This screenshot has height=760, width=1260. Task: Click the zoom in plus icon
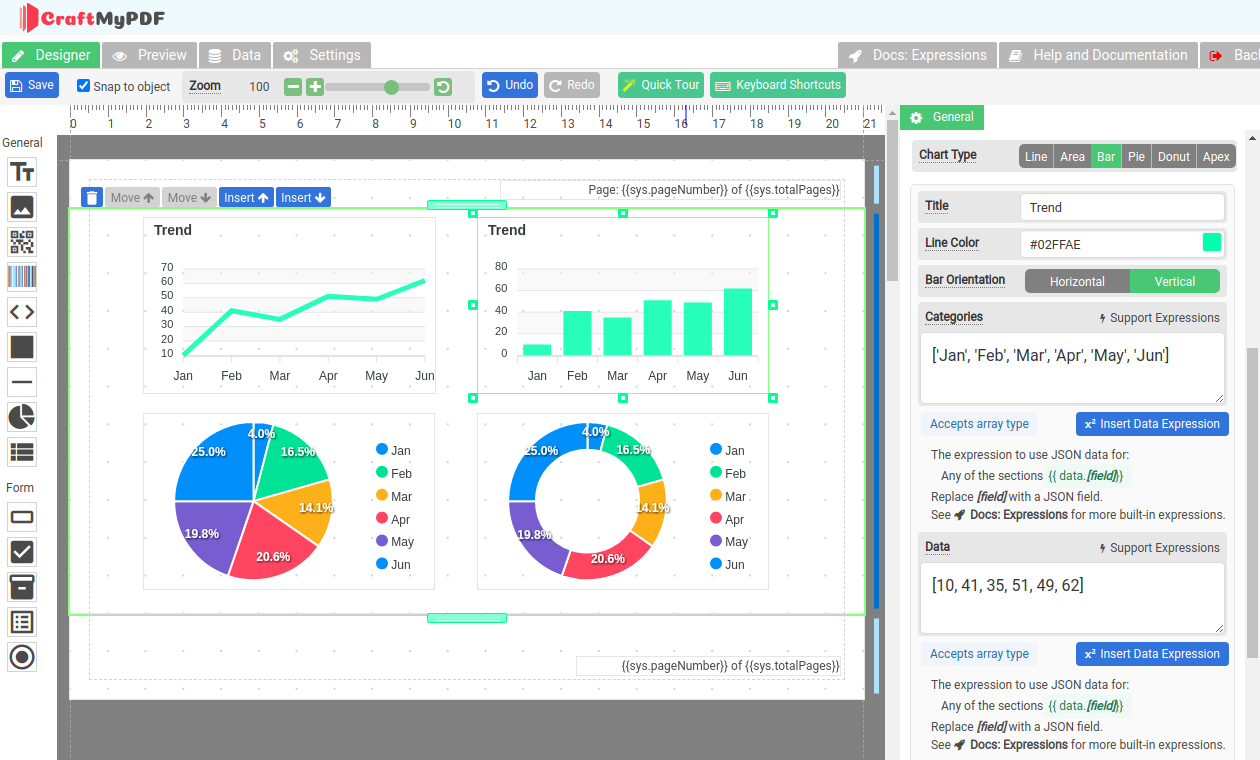click(314, 87)
